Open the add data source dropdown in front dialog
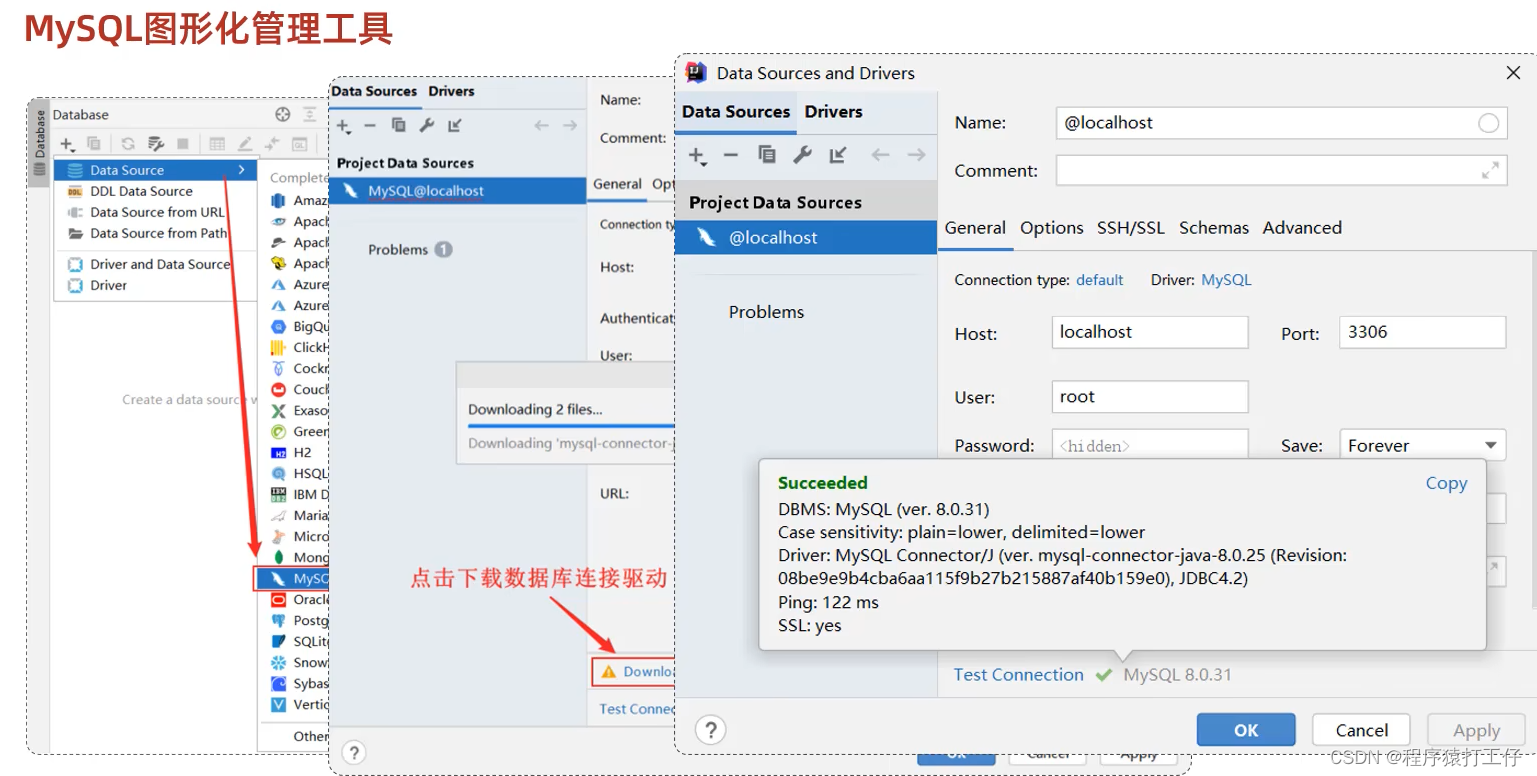The image size is (1537, 776). tap(698, 156)
